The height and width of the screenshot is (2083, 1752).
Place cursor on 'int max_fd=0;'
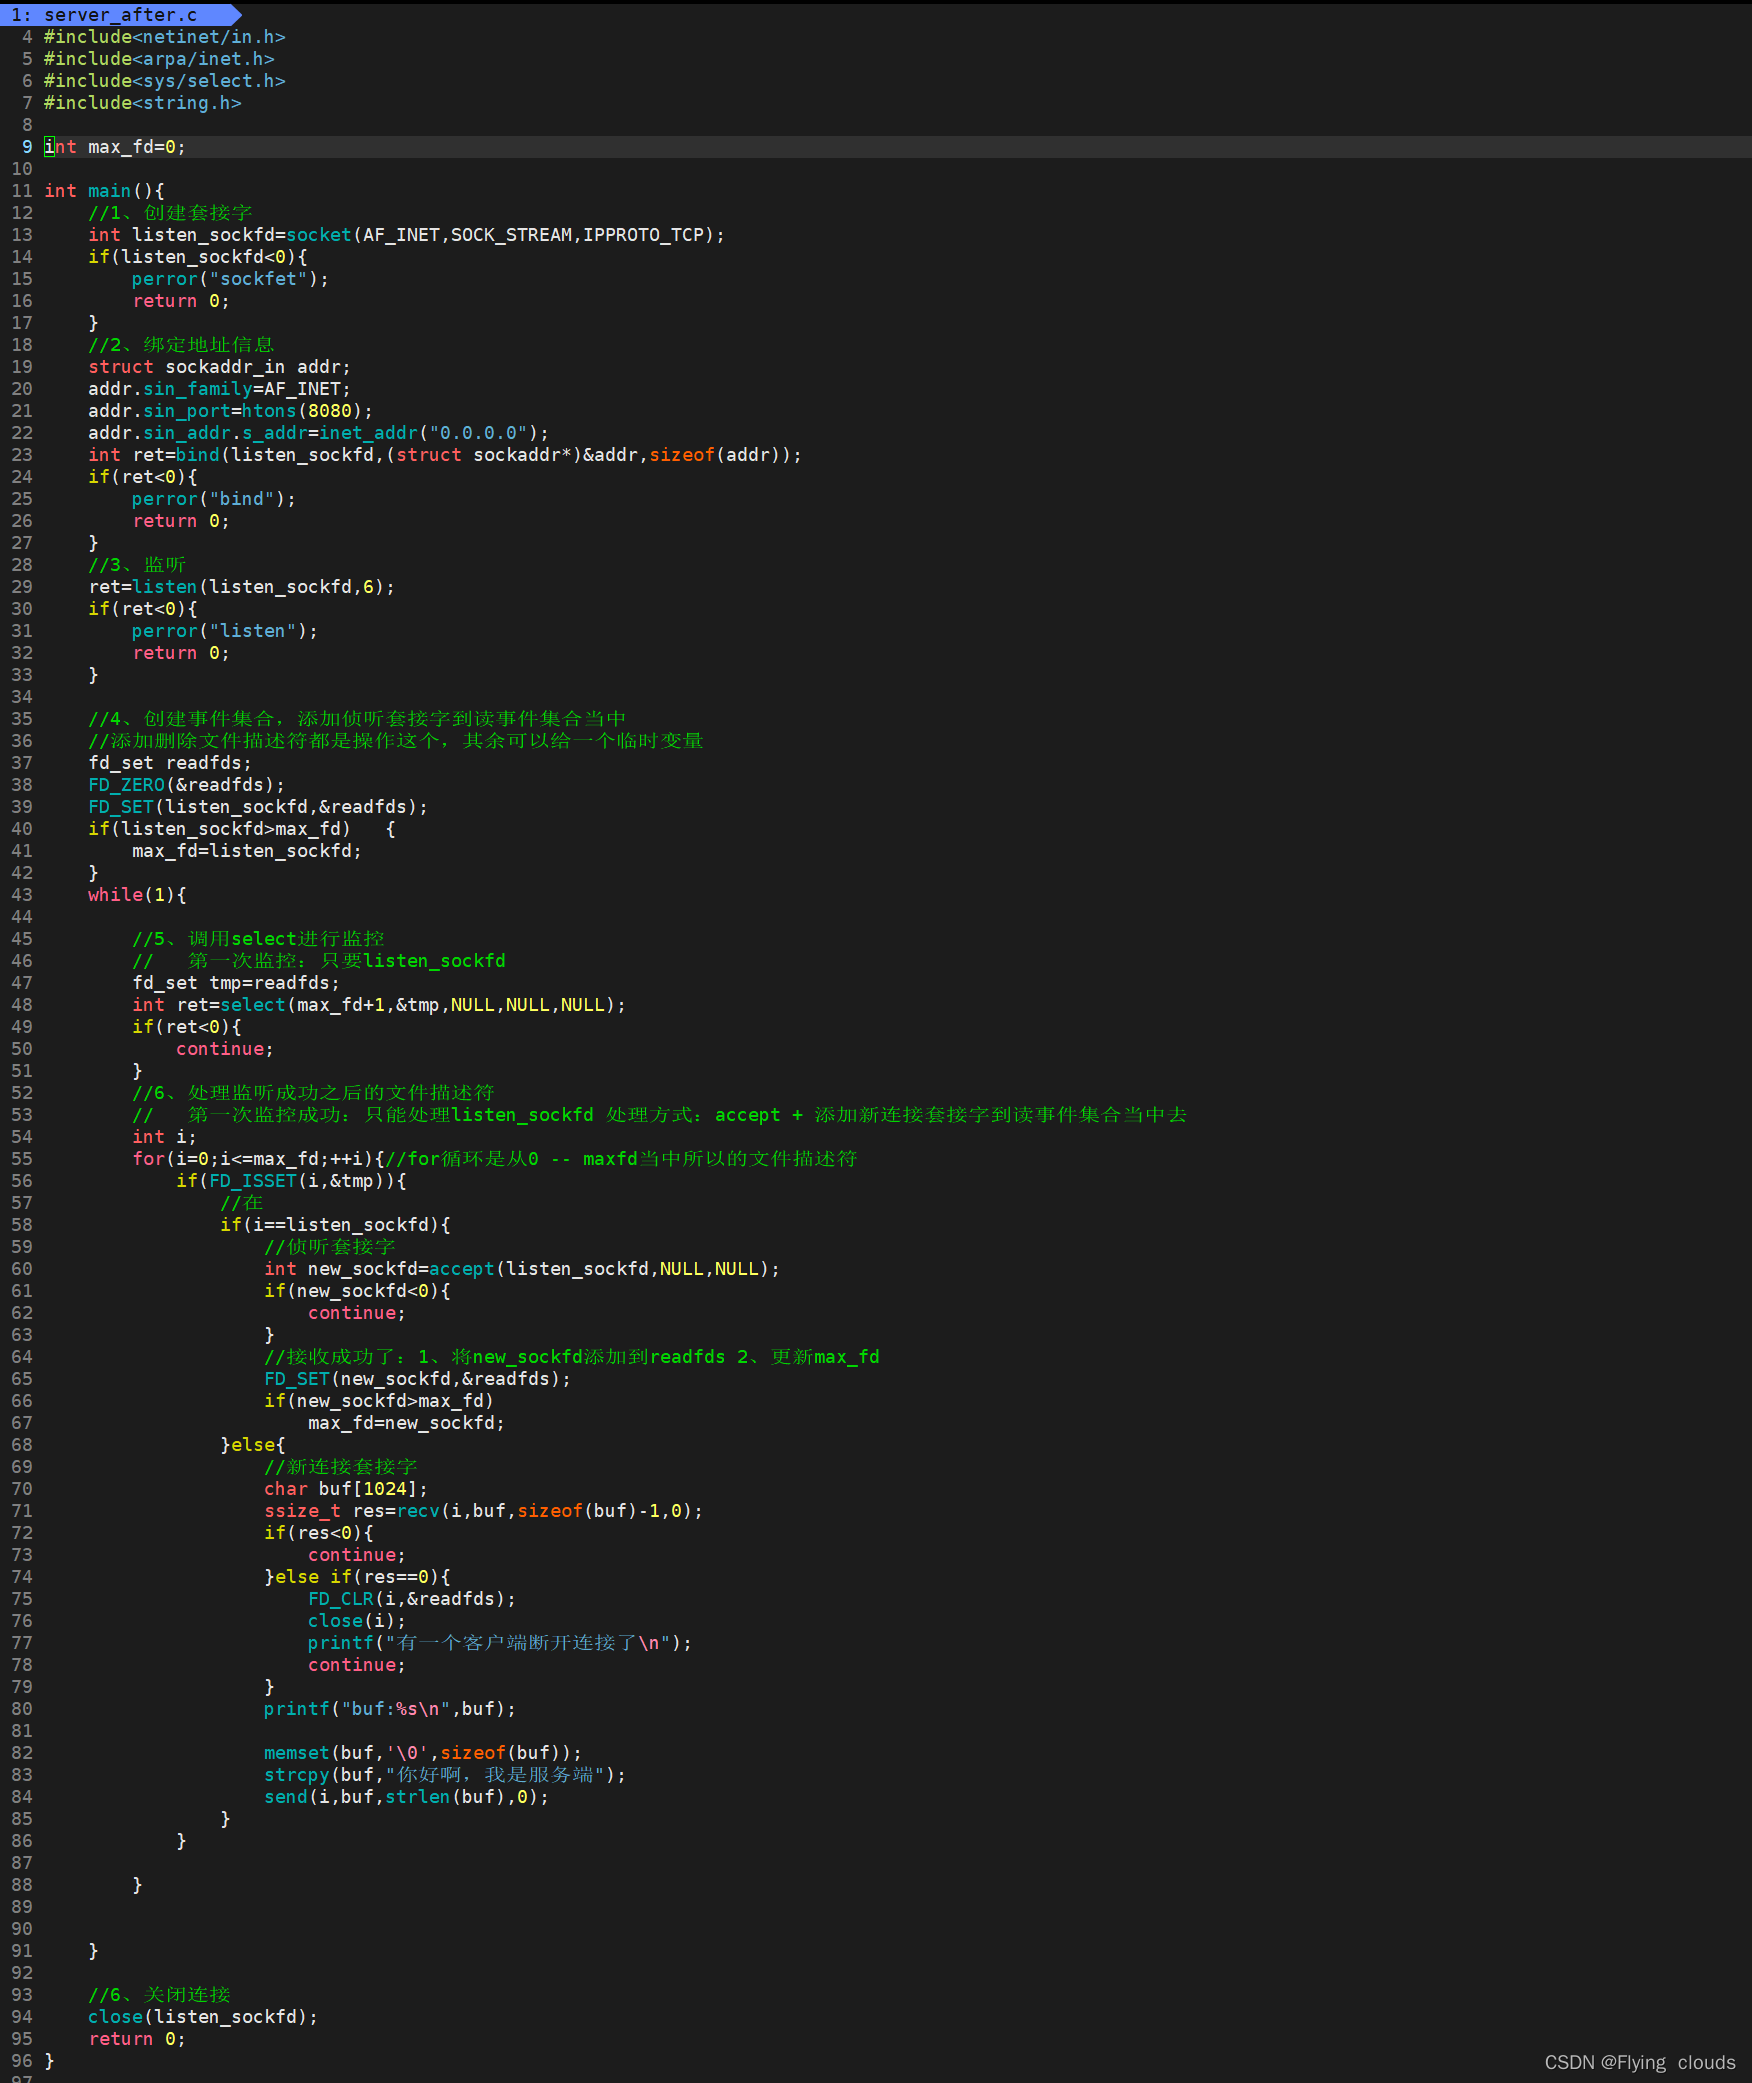coord(115,147)
